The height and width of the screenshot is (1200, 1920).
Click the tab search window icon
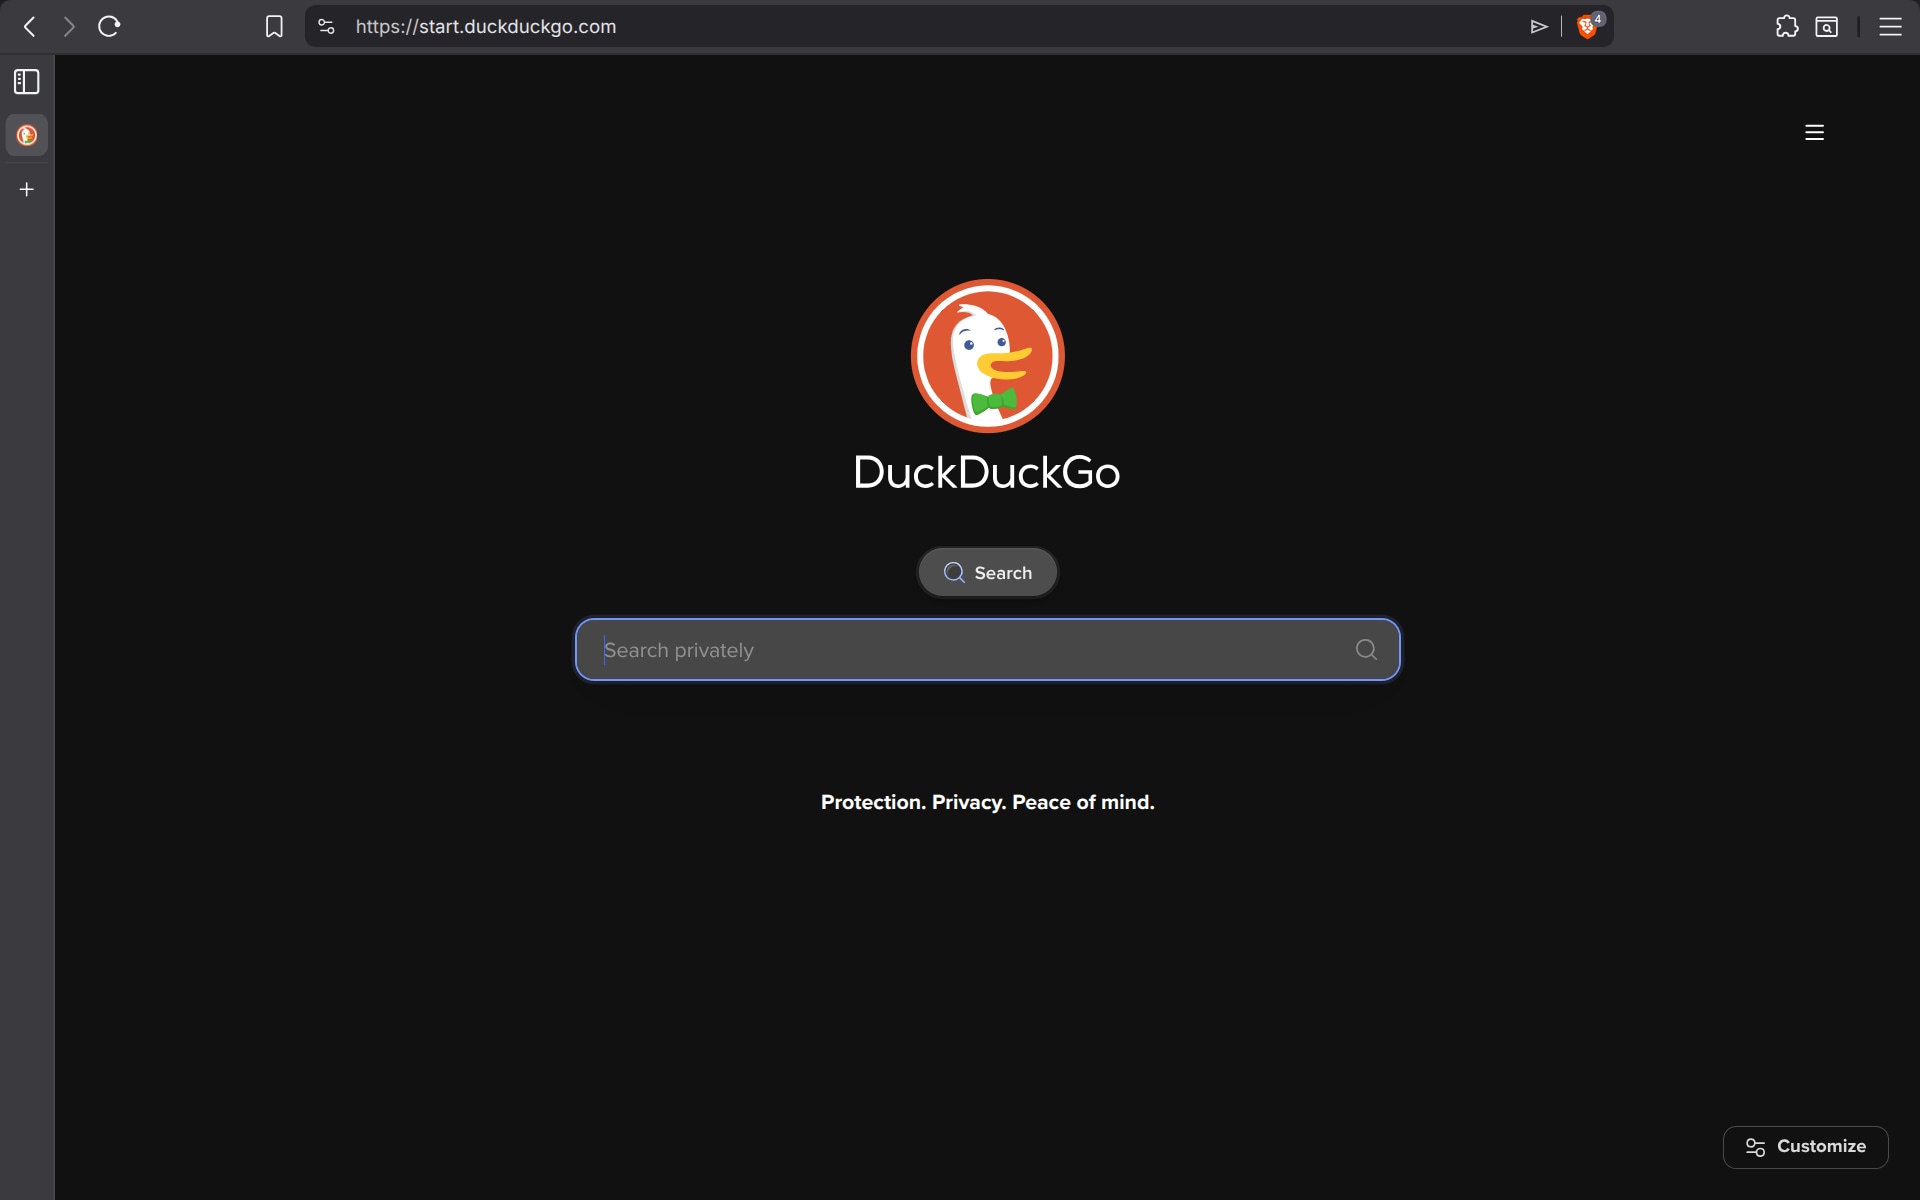[1827, 27]
